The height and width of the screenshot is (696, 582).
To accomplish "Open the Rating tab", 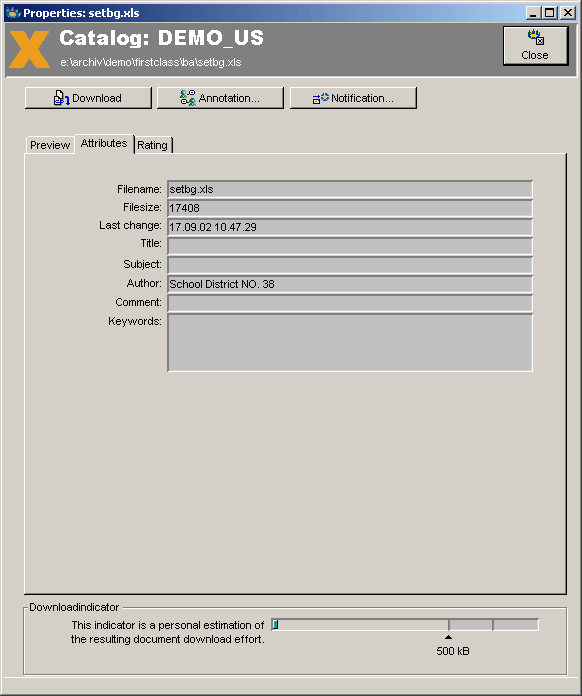I will pyautogui.click(x=152, y=145).
